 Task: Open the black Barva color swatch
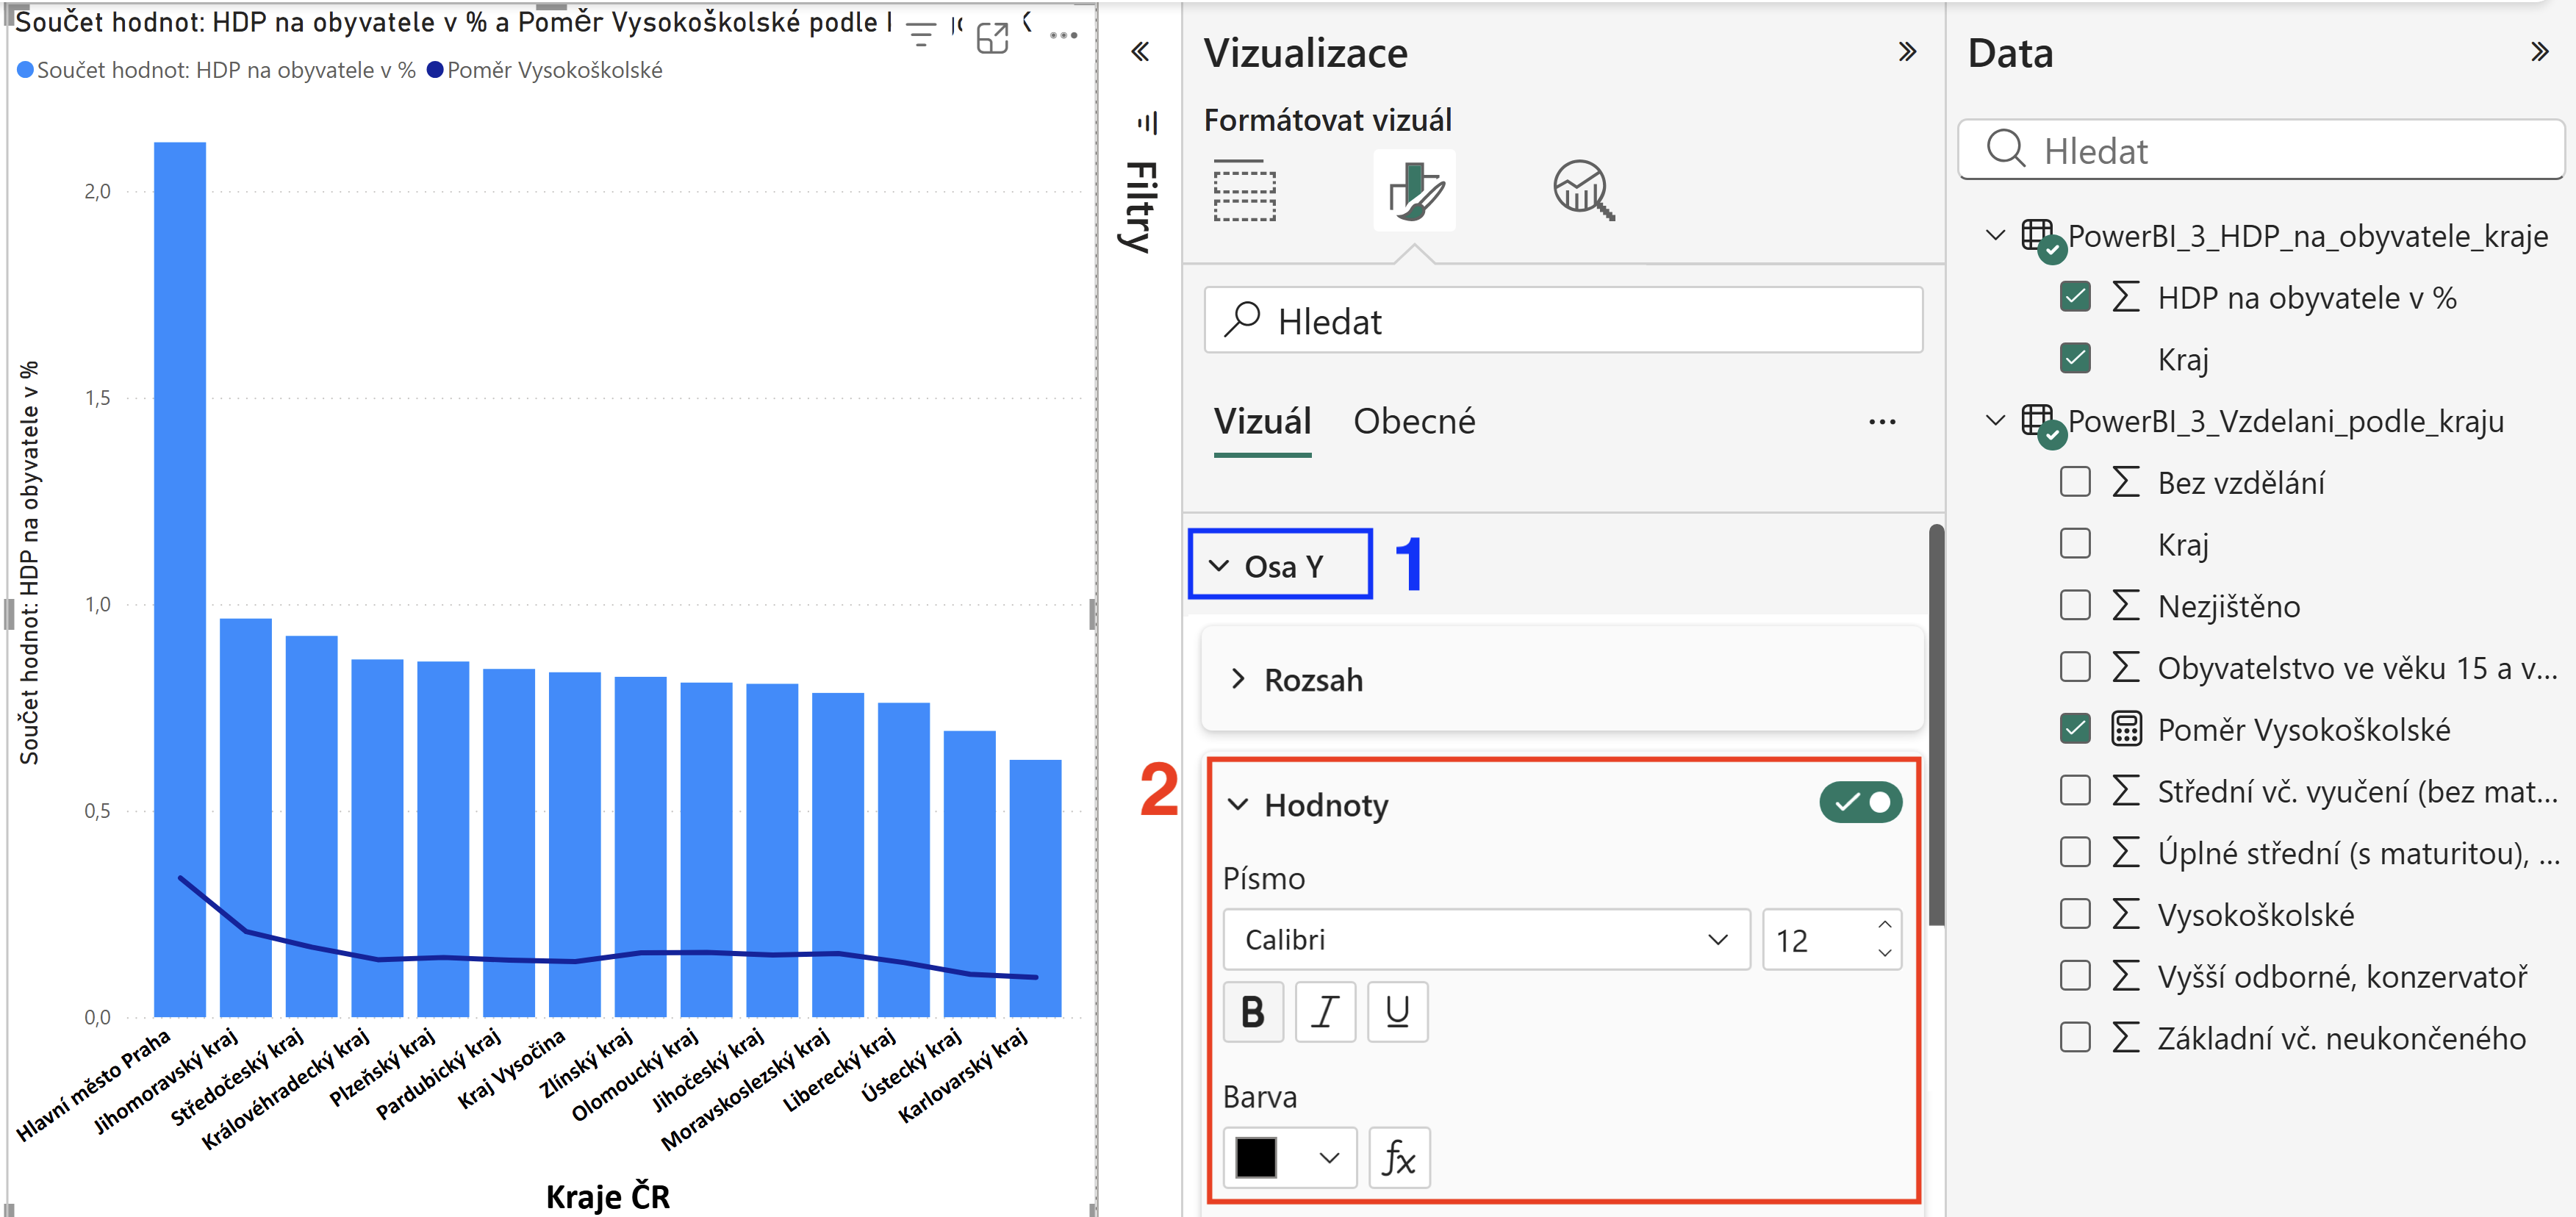pos(1289,1158)
